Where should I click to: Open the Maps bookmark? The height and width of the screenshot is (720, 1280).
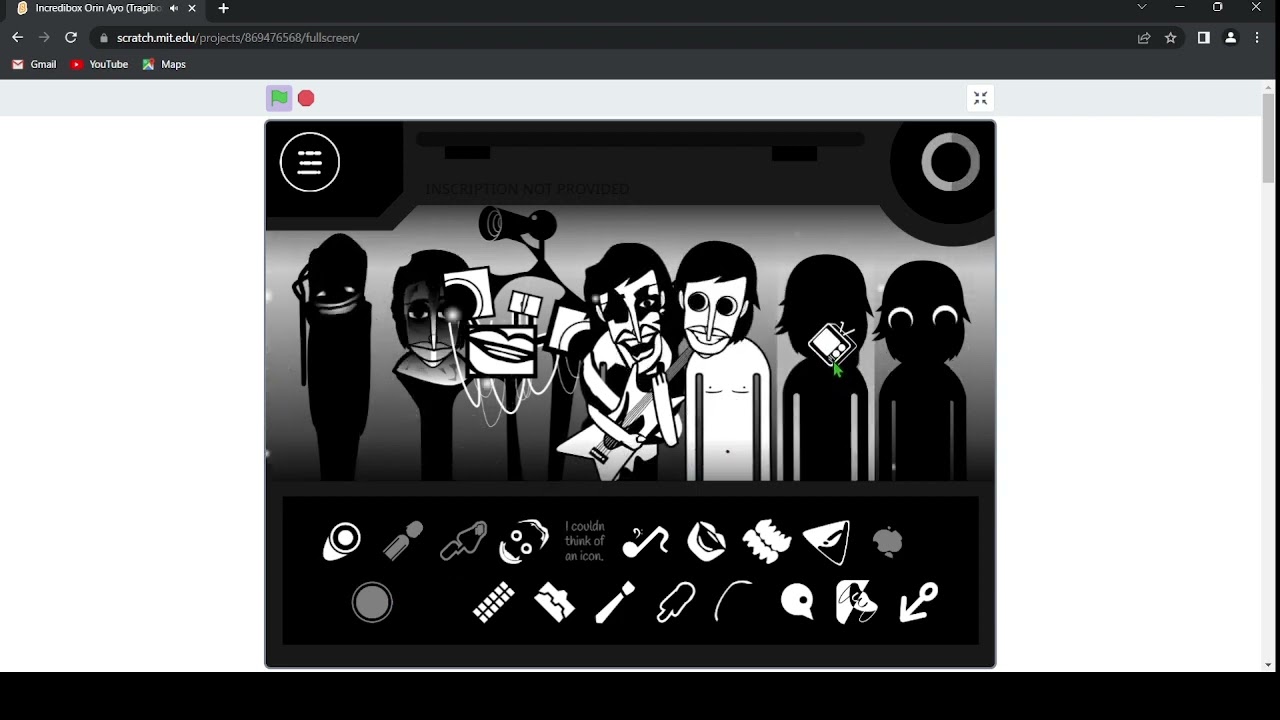(164, 64)
